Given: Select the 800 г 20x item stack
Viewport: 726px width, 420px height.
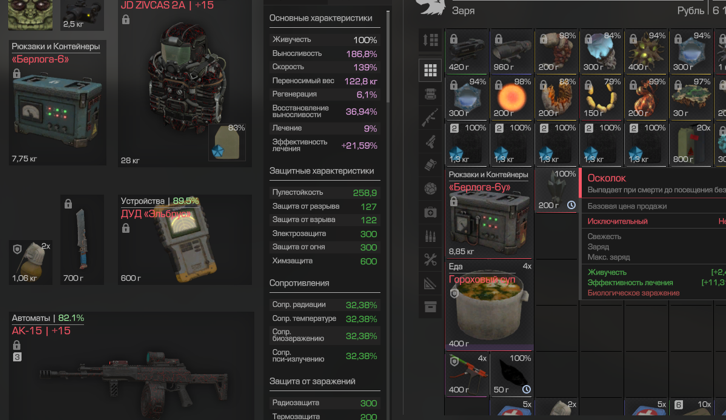Looking at the screenshot, I should [x=690, y=144].
